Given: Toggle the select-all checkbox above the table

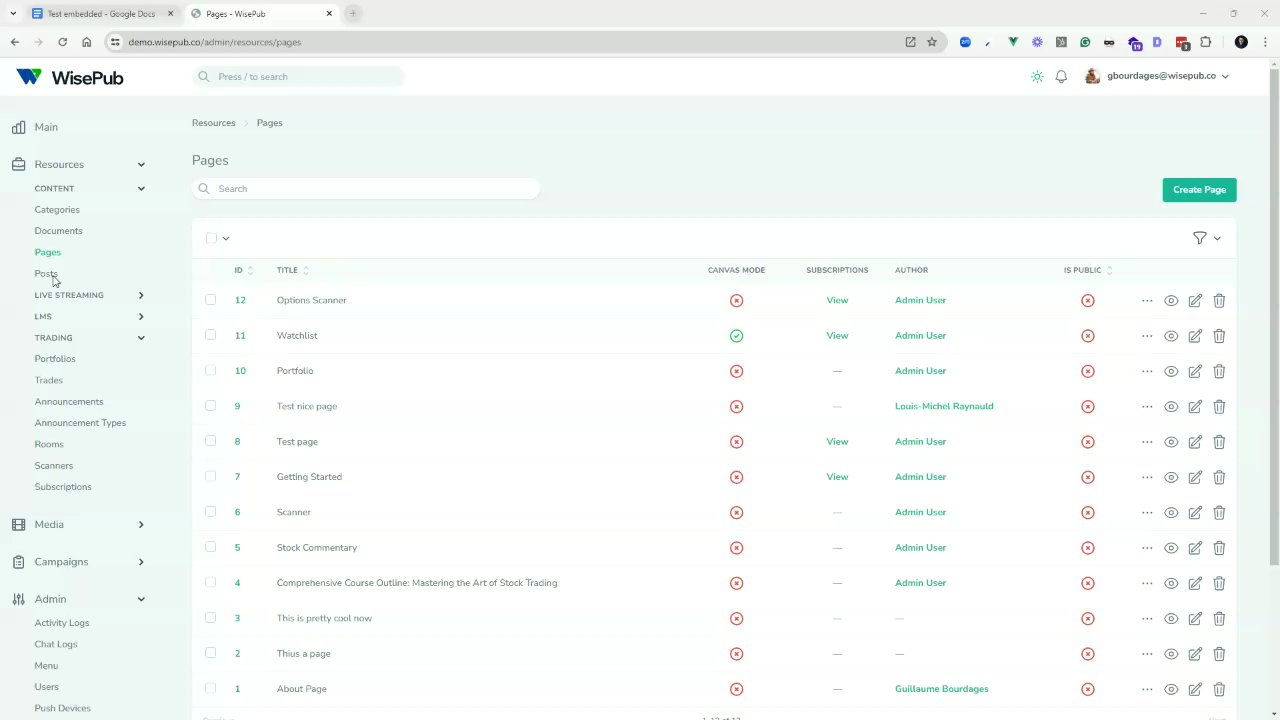Looking at the screenshot, I should coord(211,238).
